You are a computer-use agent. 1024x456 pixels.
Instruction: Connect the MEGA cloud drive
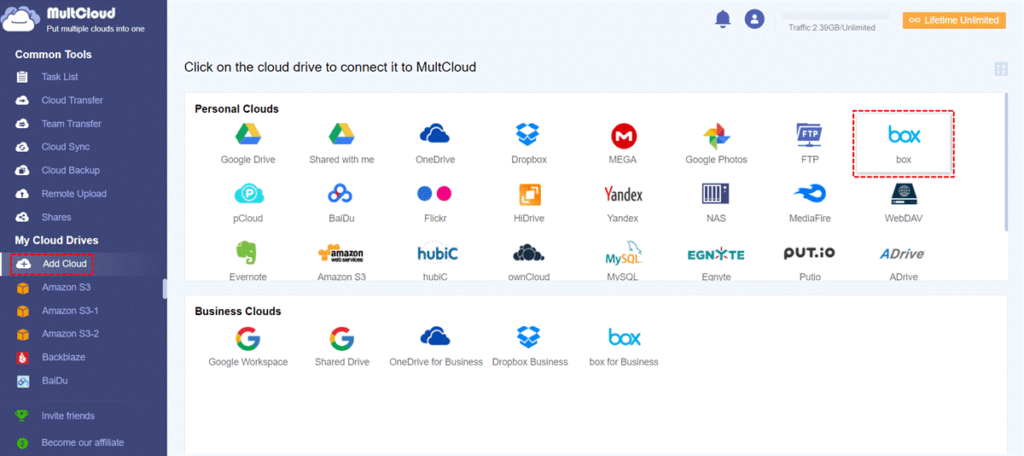coord(624,144)
